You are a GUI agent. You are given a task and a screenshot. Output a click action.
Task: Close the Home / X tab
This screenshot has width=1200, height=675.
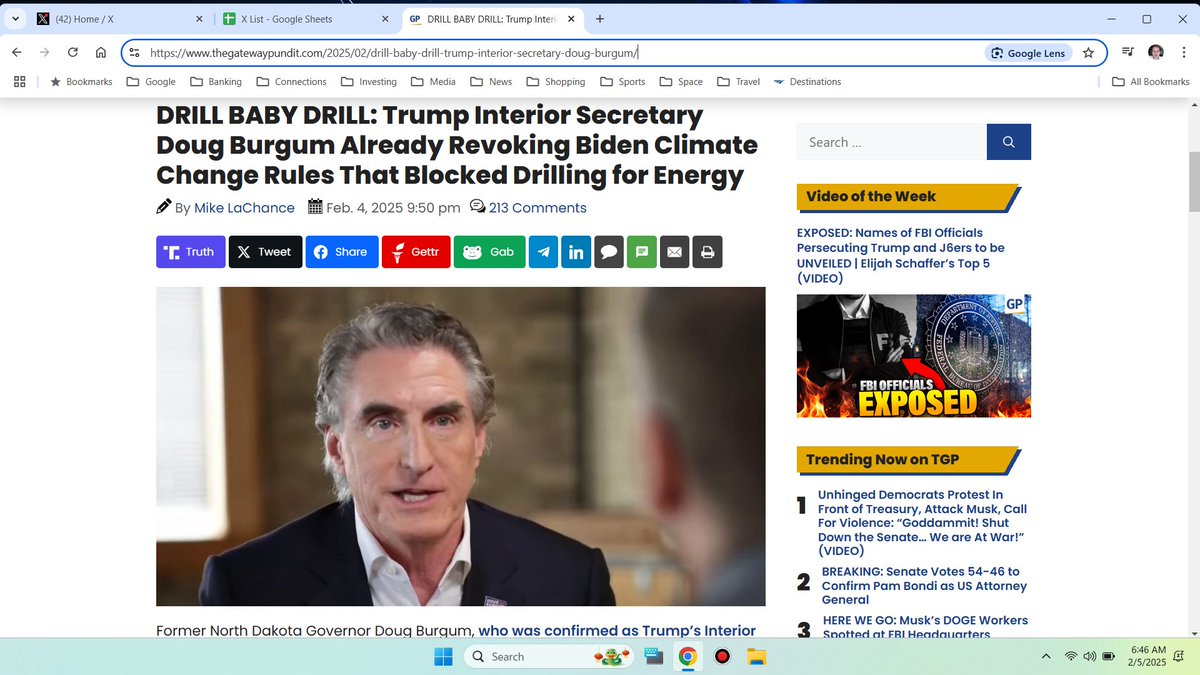[x=198, y=19]
